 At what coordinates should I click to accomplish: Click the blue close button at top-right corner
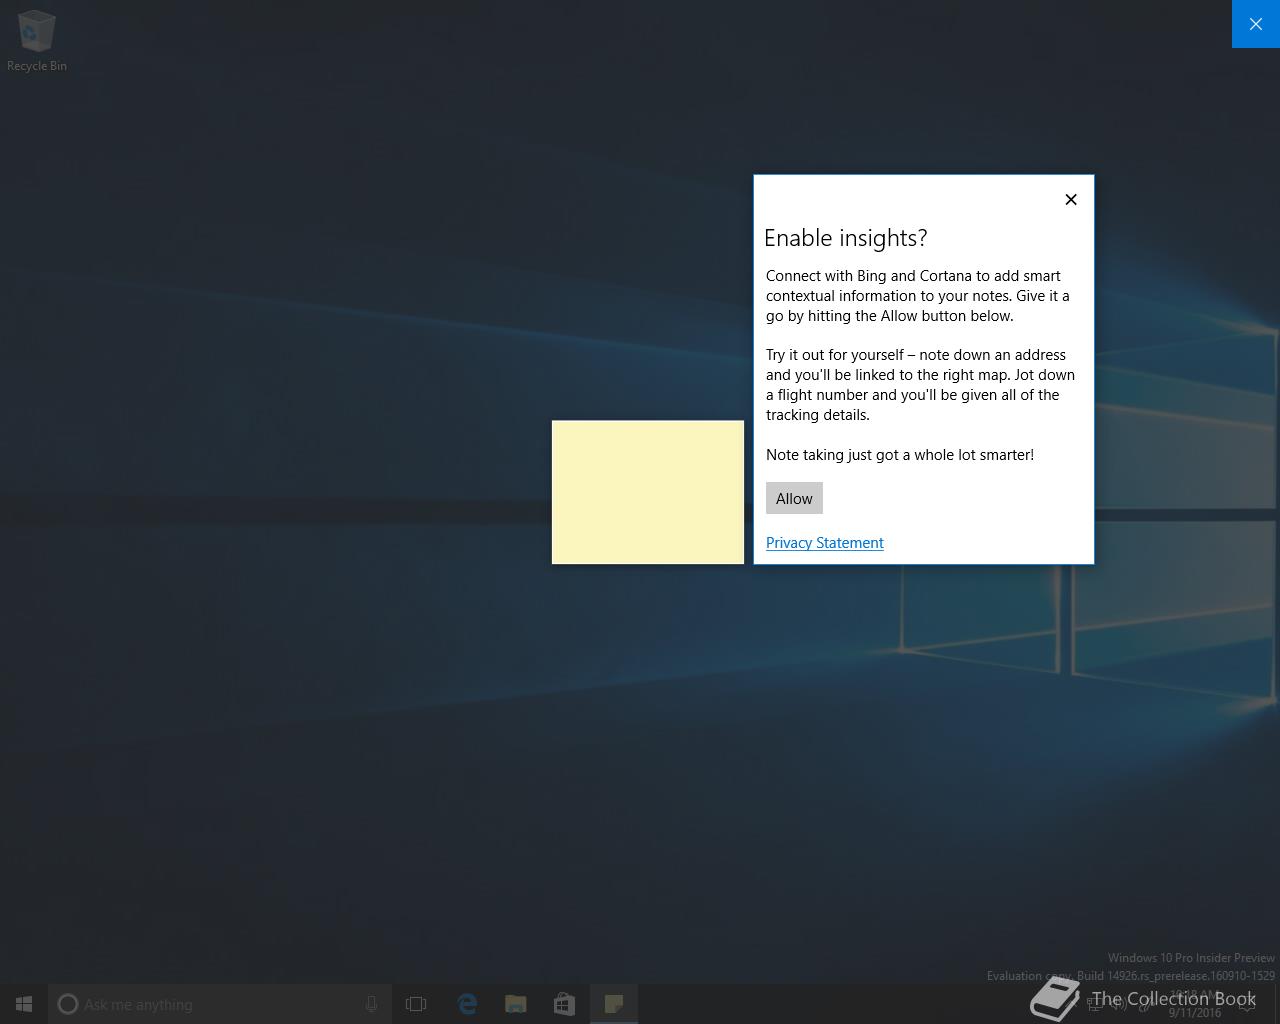pos(1256,24)
